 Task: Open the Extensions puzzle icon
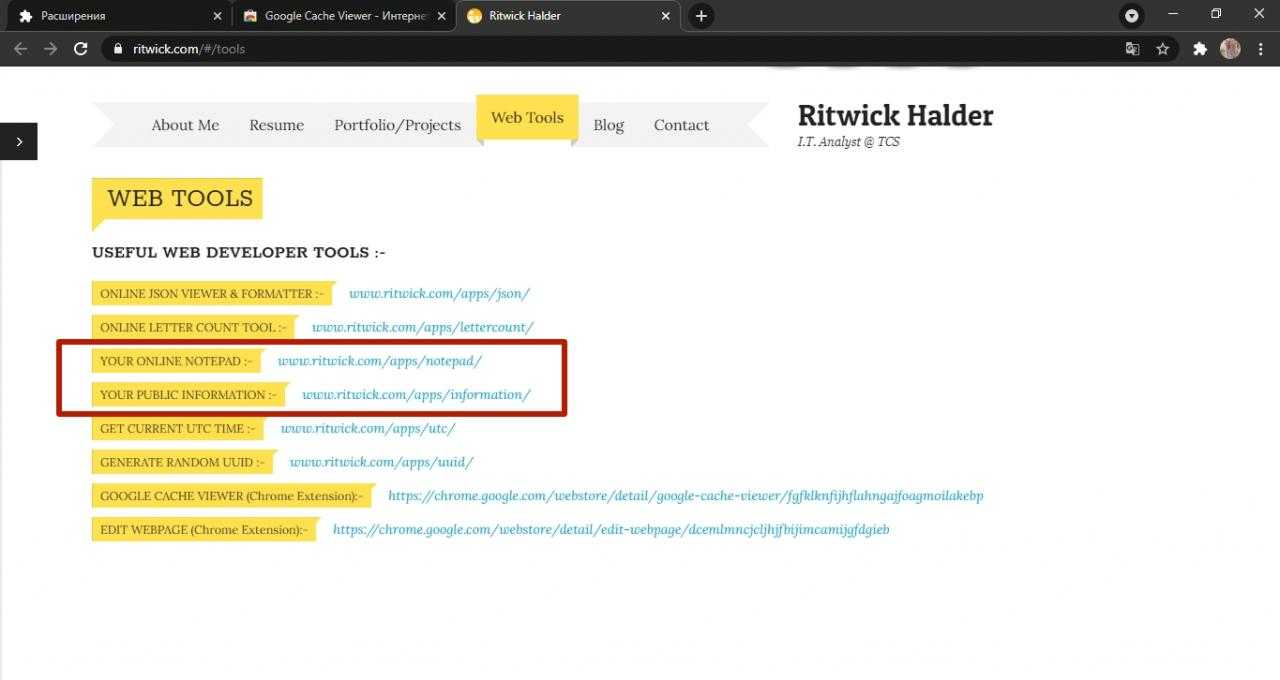1200,49
